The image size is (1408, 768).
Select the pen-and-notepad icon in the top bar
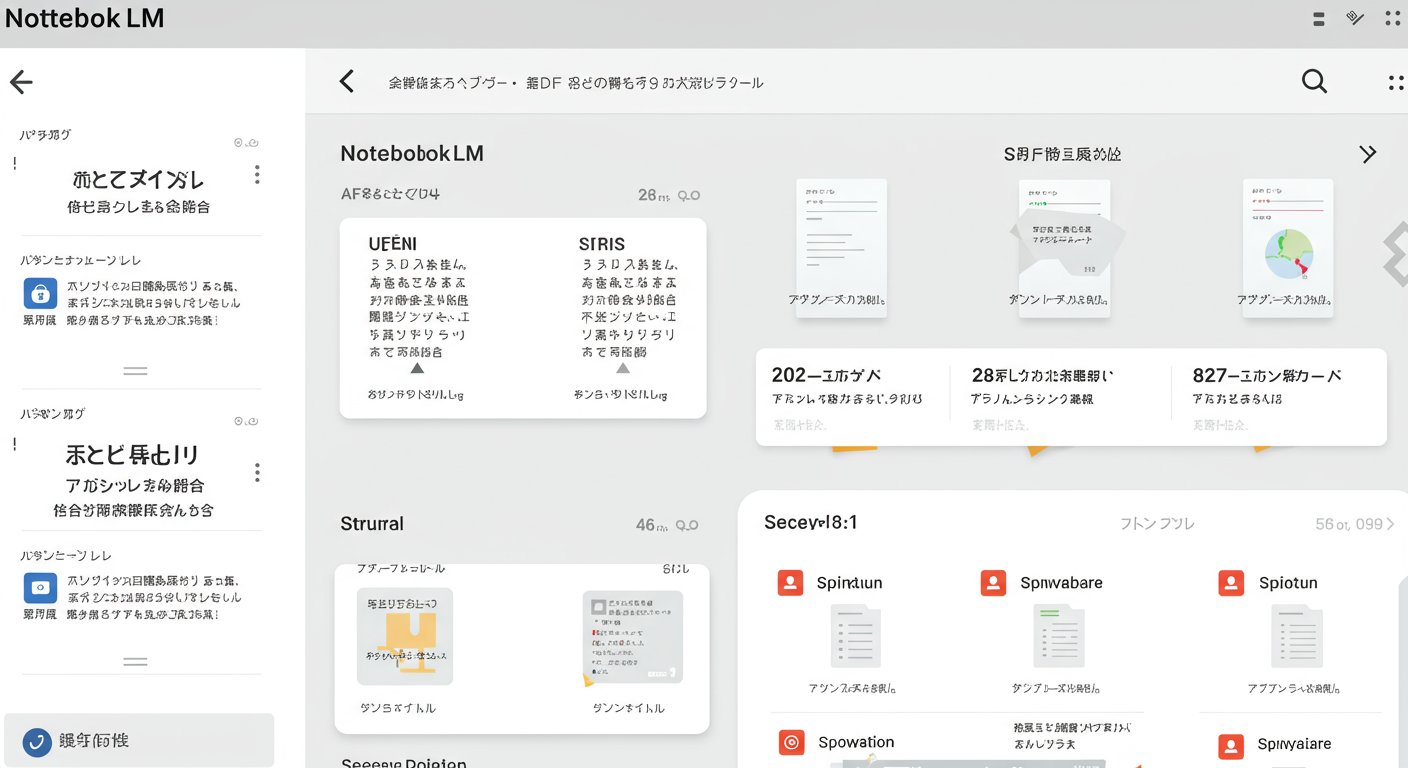pos(1355,17)
